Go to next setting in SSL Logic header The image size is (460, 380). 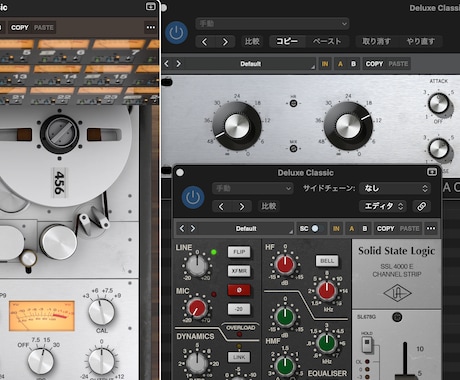coord(242,207)
